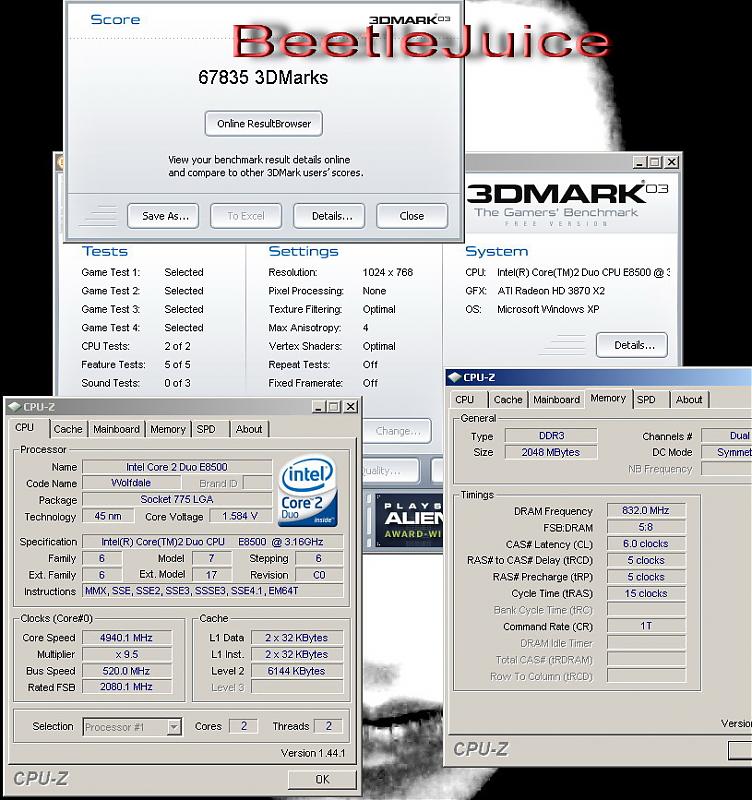This screenshot has width=752, height=800.
Task: Click the Technology value 45 nm
Action: tap(108, 516)
